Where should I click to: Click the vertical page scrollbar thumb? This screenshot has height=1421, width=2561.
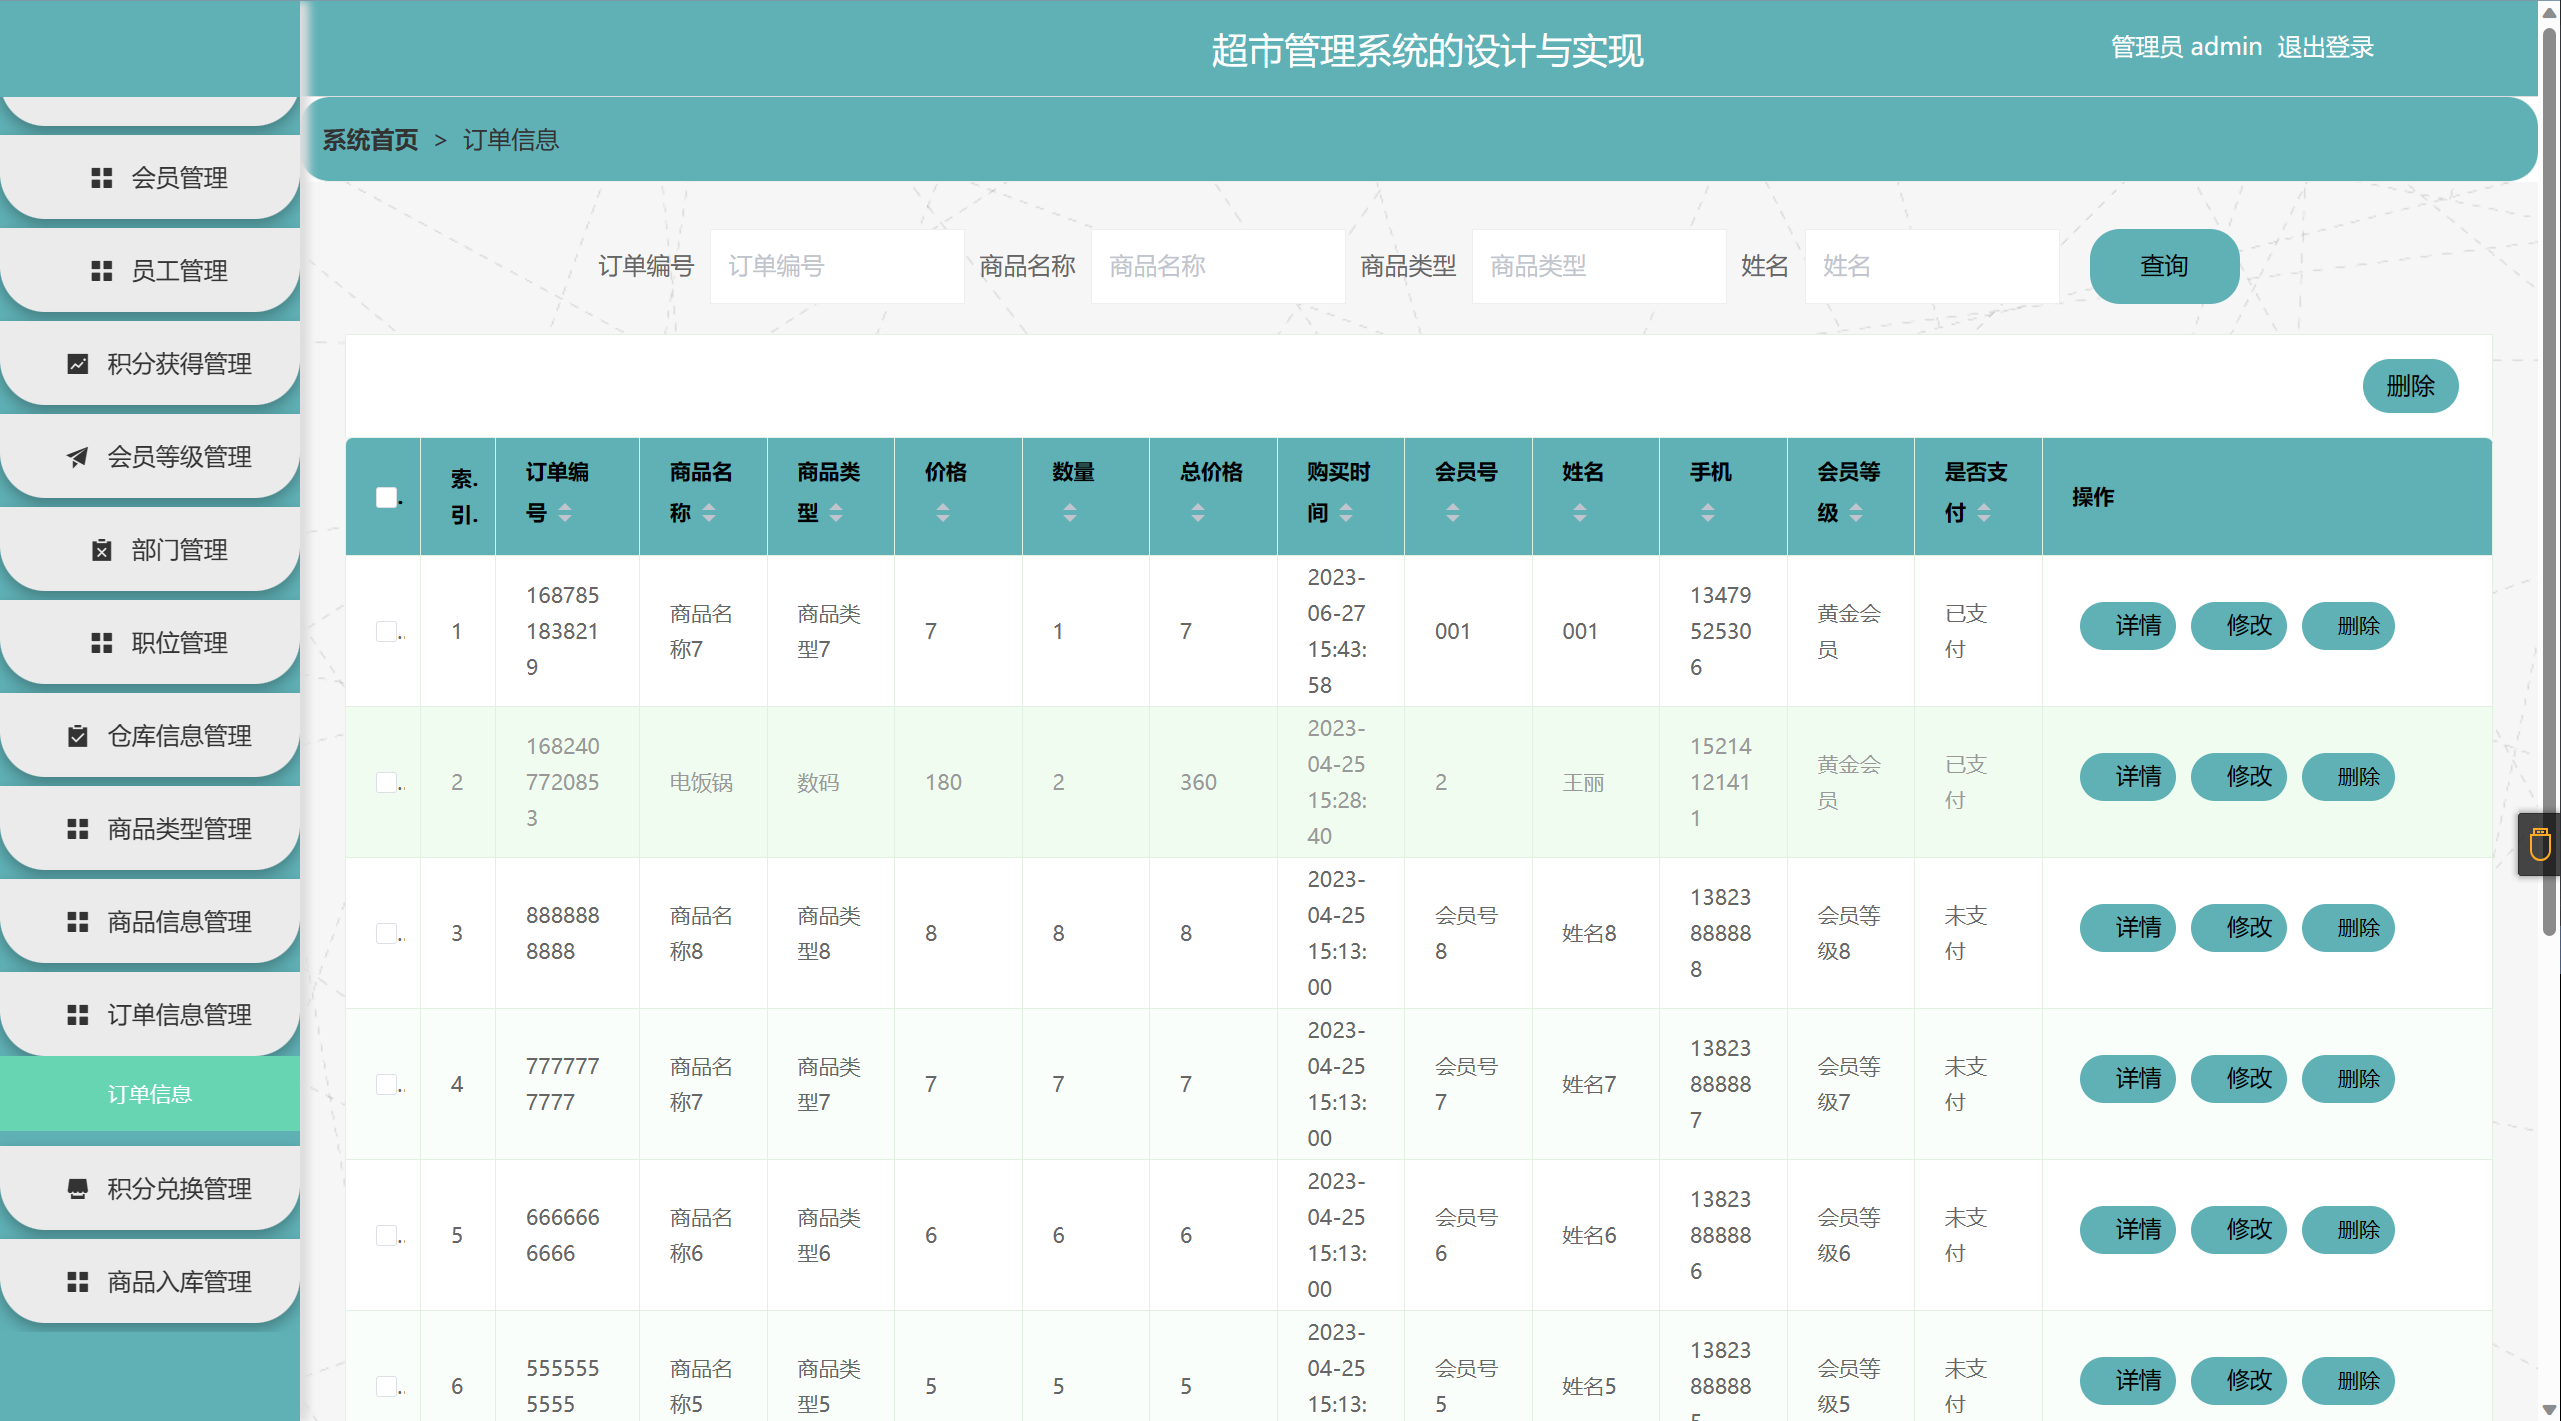2549,480
